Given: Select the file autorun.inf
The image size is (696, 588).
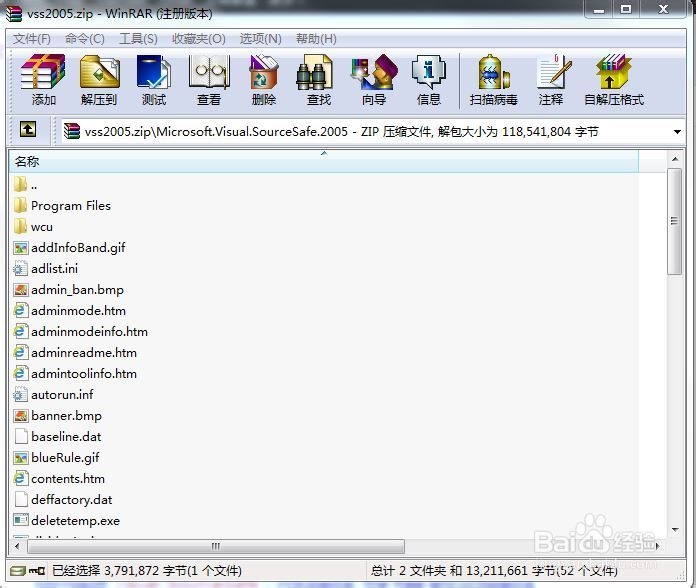Looking at the screenshot, I should tap(63, 395).
